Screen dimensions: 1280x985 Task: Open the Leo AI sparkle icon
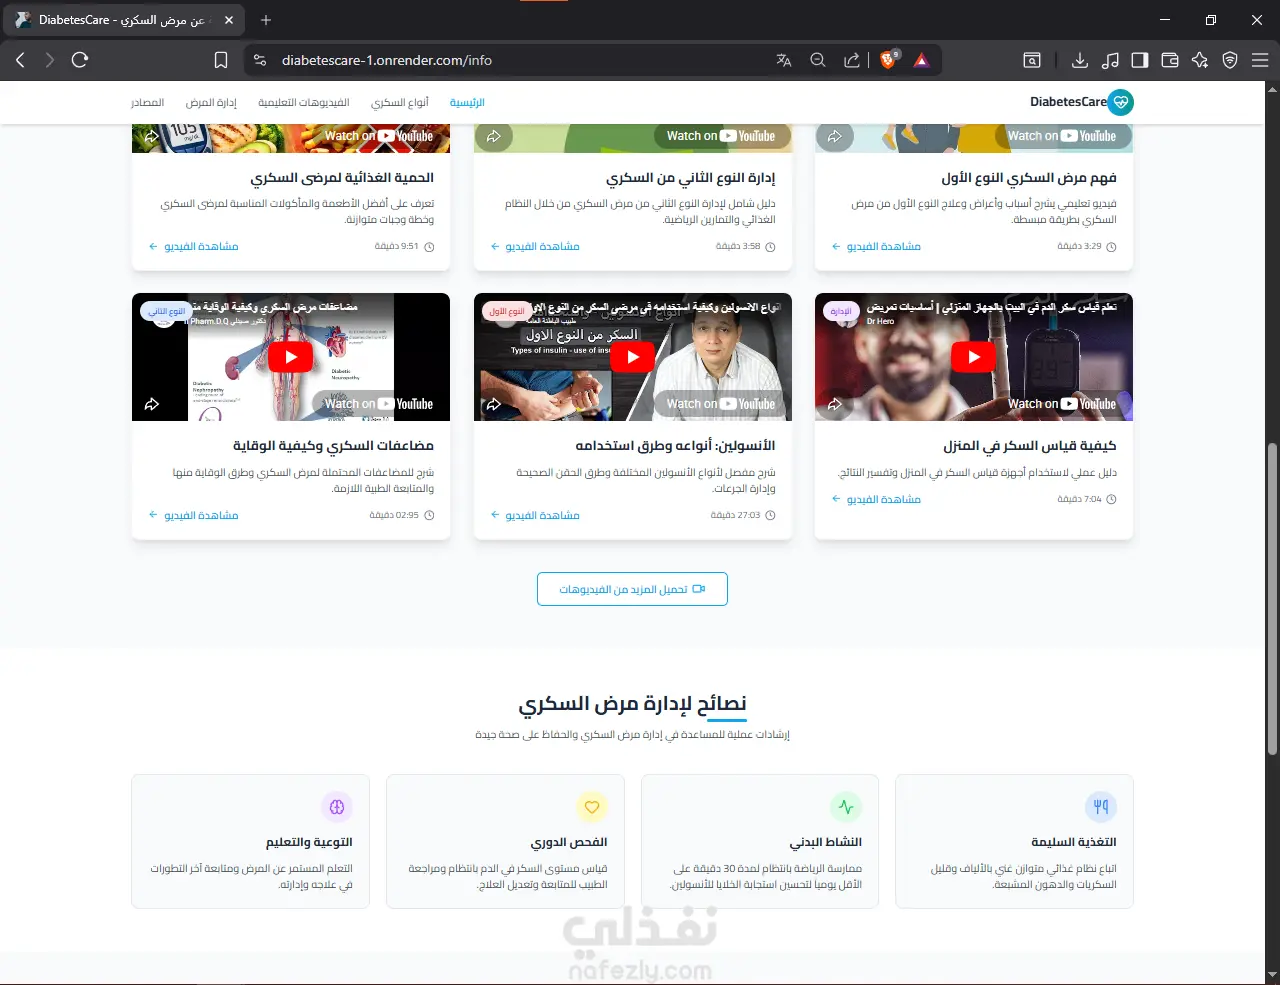click(1200, 60)
